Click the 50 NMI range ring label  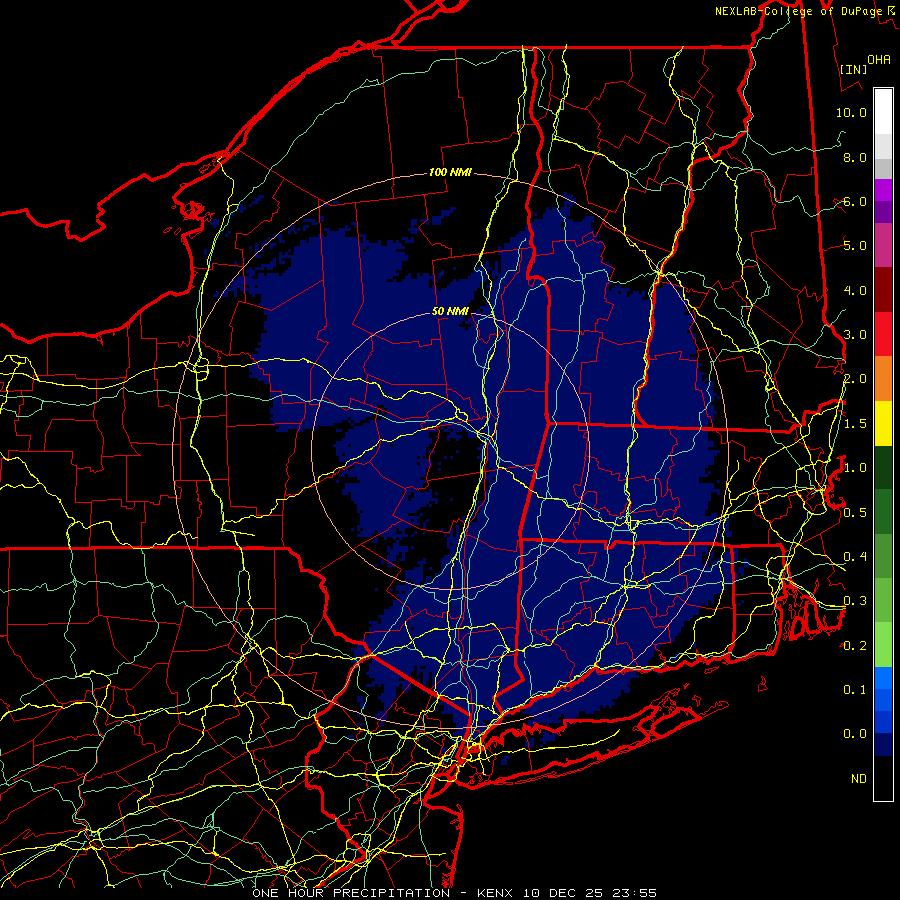[450, 311]
